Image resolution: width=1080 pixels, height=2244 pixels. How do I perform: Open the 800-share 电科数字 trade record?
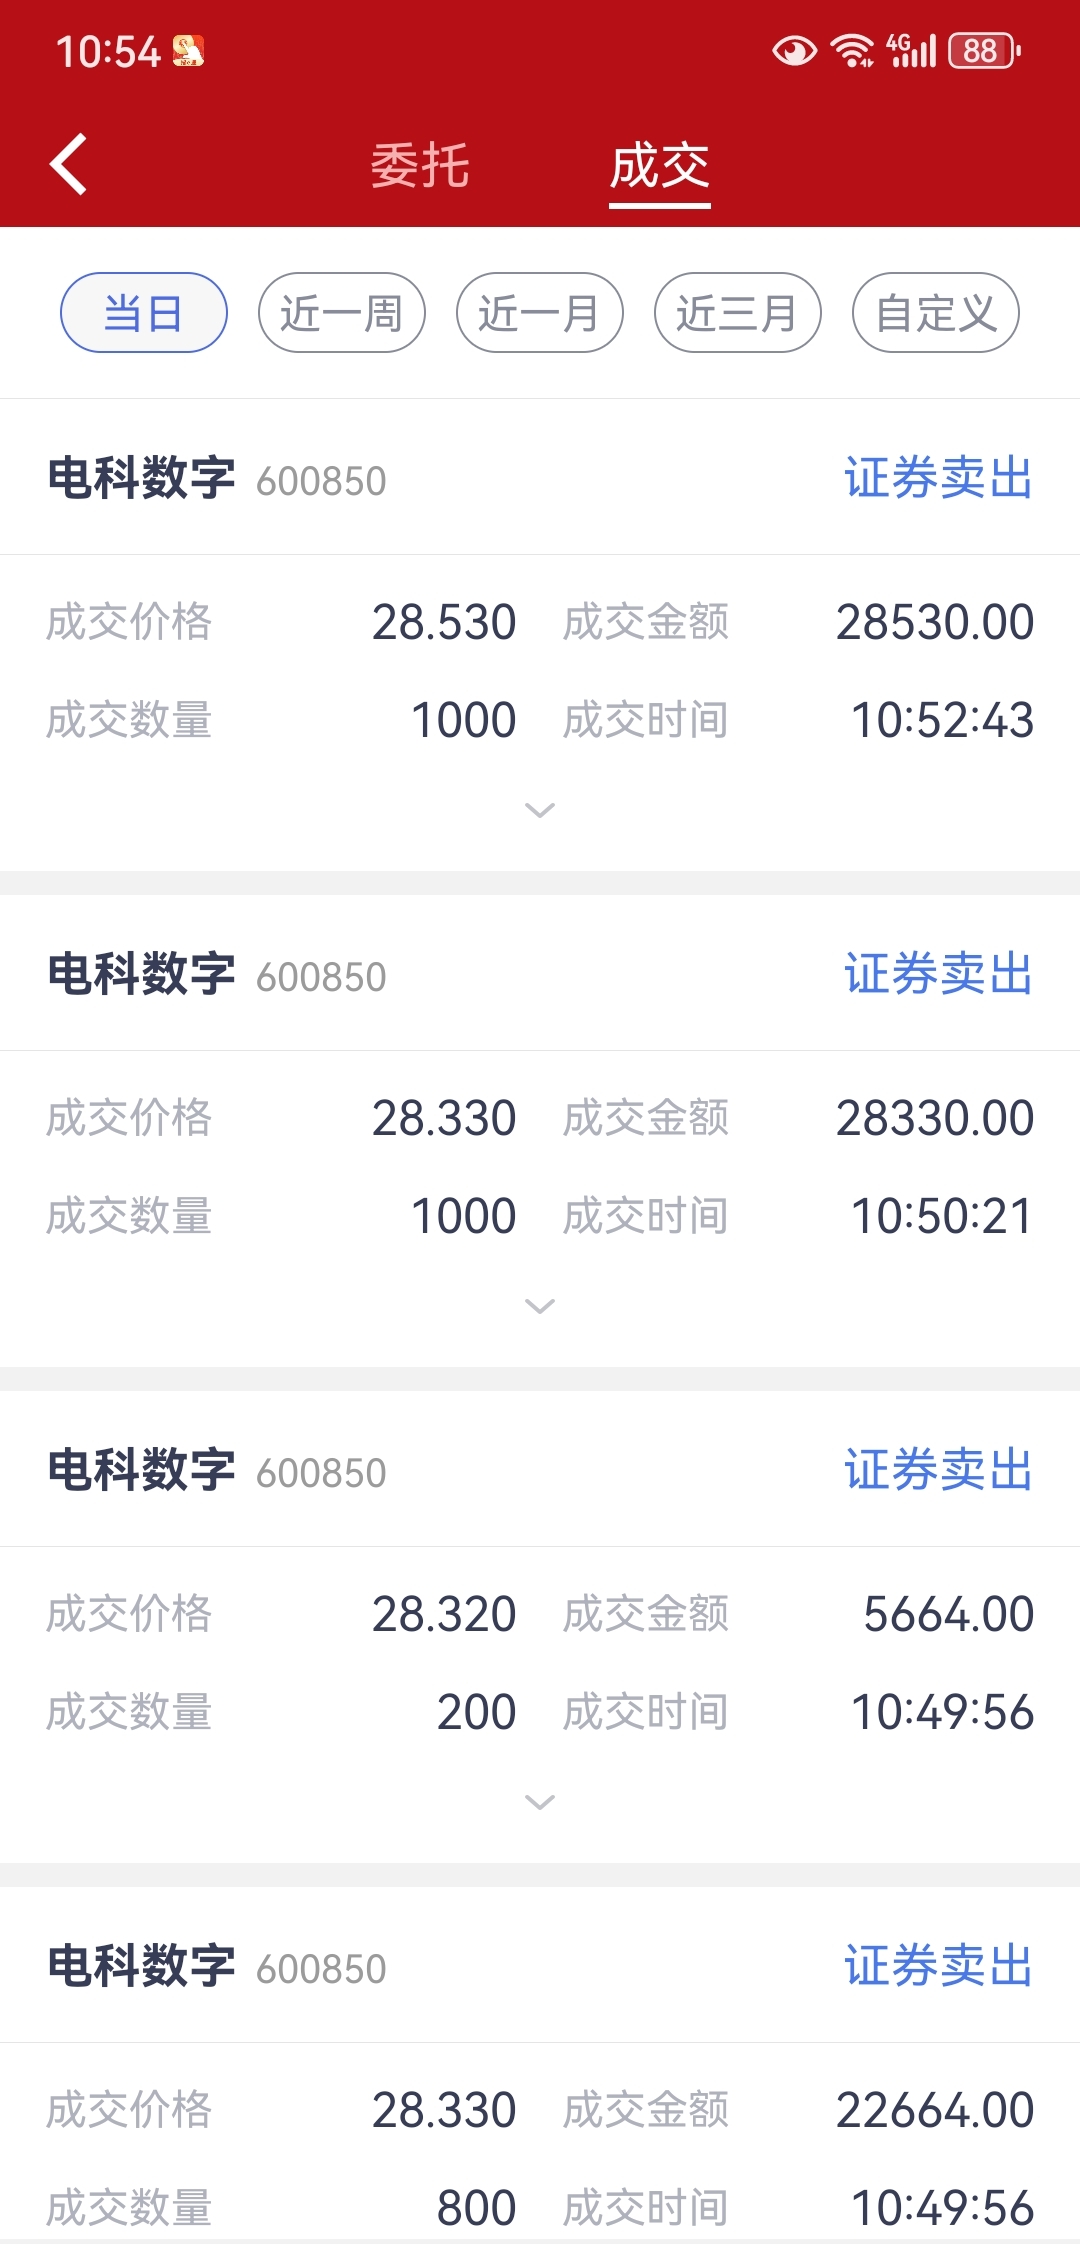142,1966
